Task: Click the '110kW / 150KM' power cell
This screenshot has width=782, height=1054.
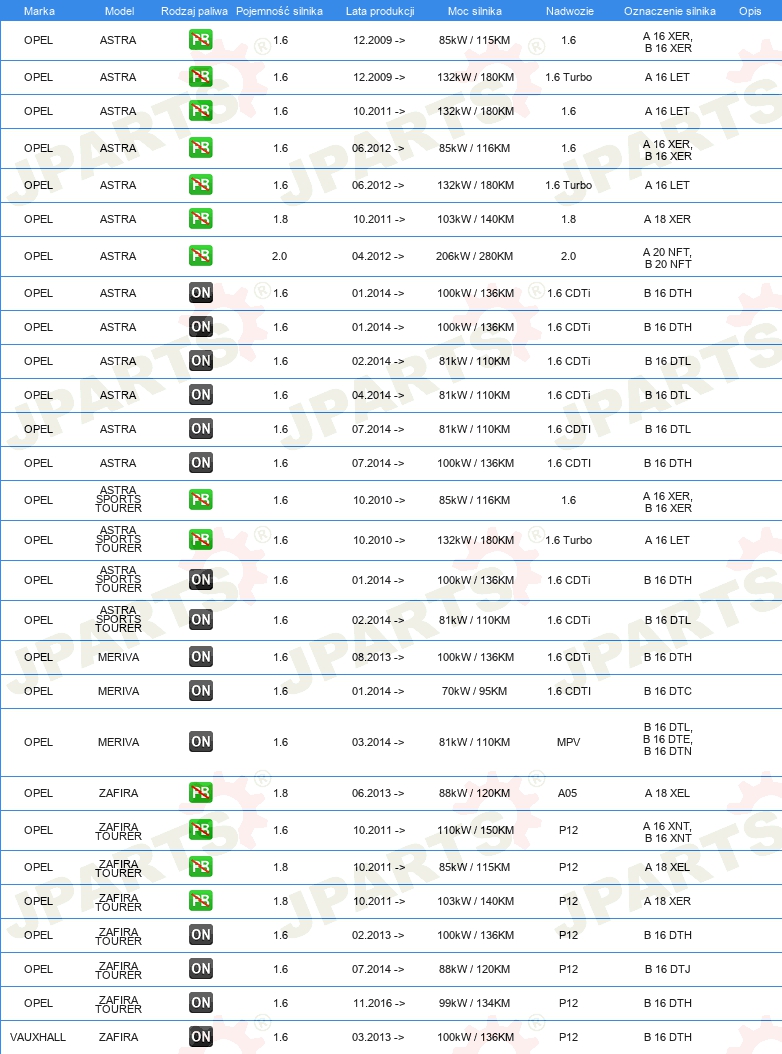Action: 475,830
